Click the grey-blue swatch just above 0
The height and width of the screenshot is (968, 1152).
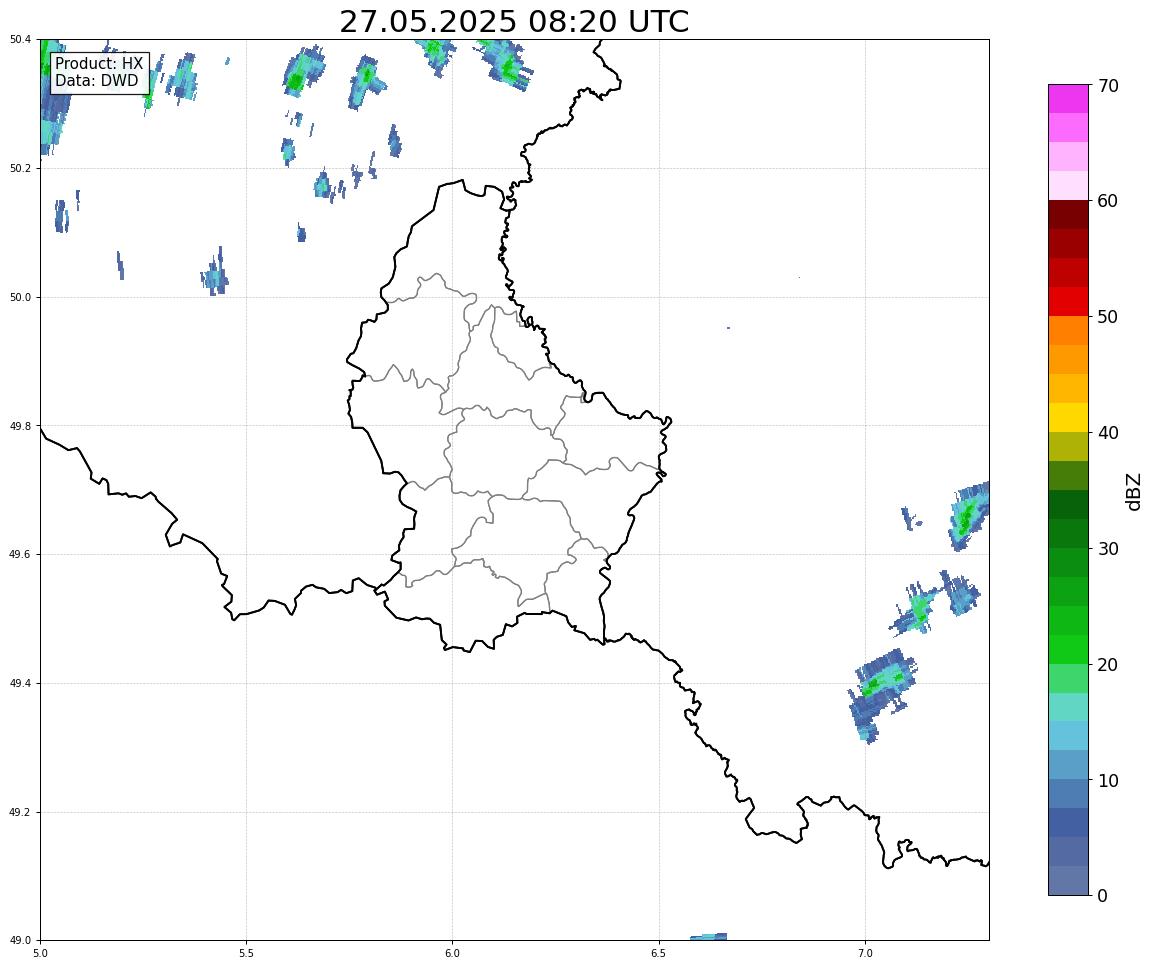[x=1068, y=881]
